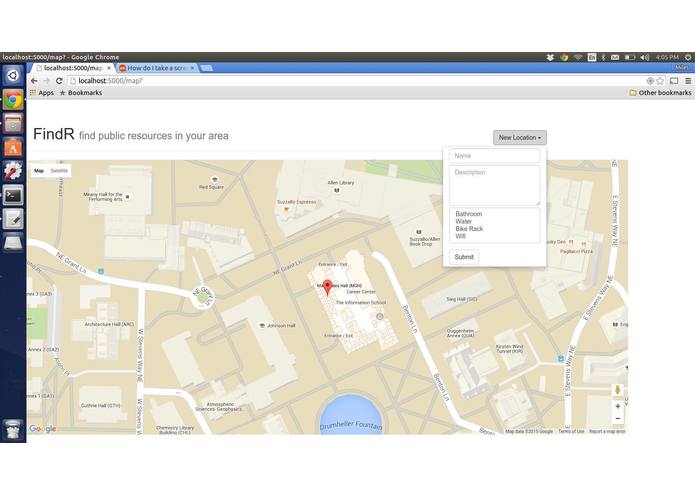Open the Apps shortcut in bookmarks bar
The image size is (695, 494).
point(42,93)
